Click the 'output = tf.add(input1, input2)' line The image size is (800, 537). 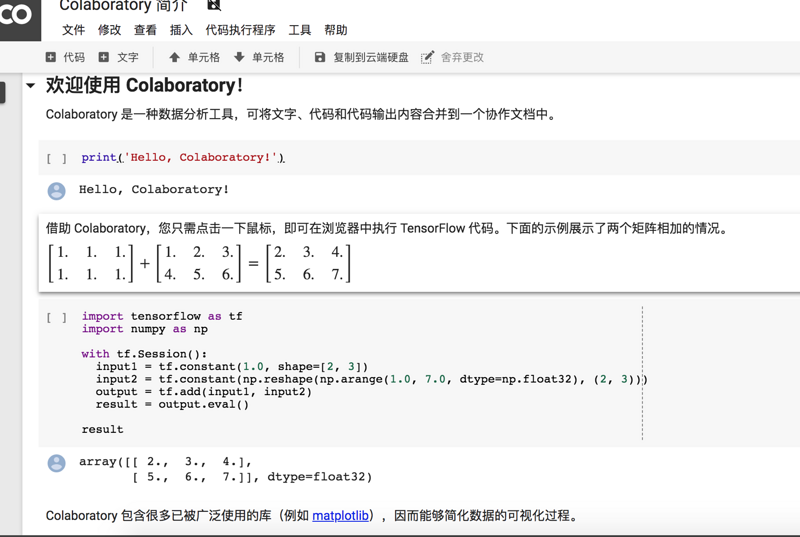click(204, 392)
